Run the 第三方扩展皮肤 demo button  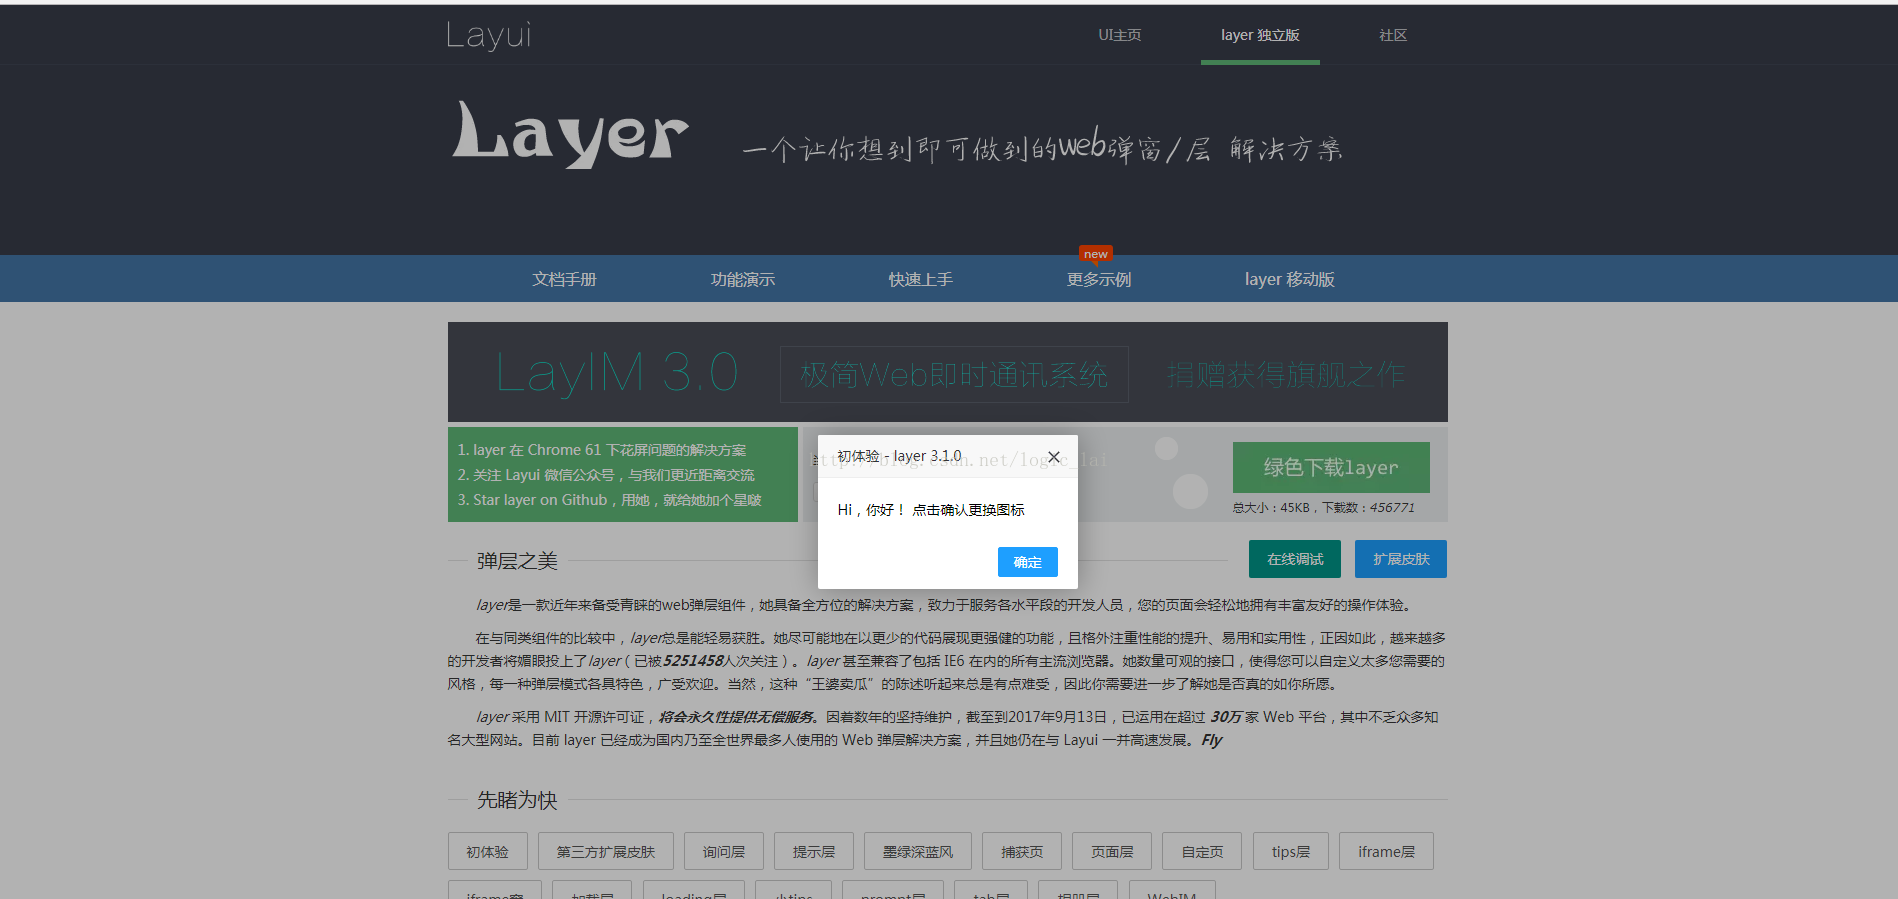click(x=606, y=851)
